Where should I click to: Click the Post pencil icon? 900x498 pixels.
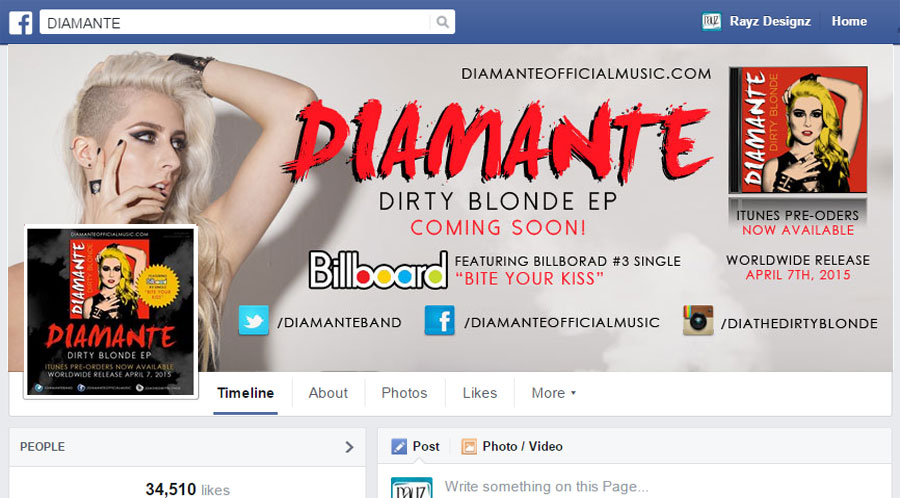coord(399,446)
